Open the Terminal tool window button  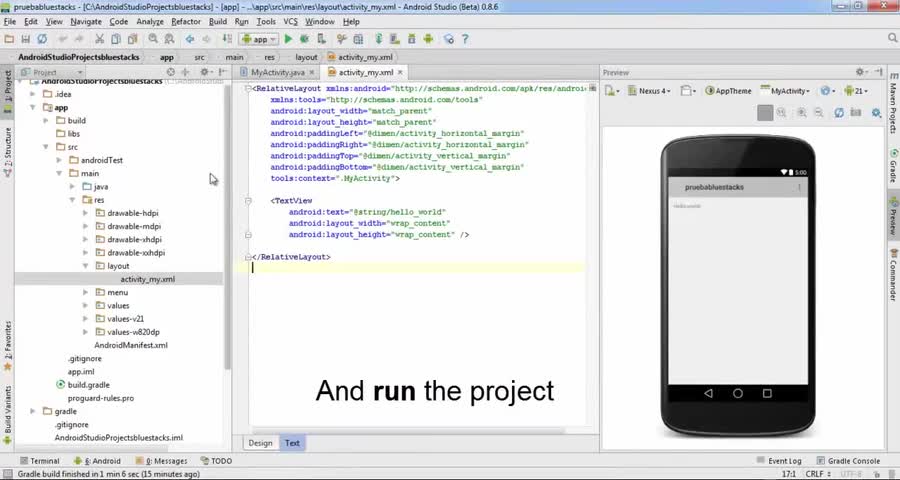pos(40,460)
